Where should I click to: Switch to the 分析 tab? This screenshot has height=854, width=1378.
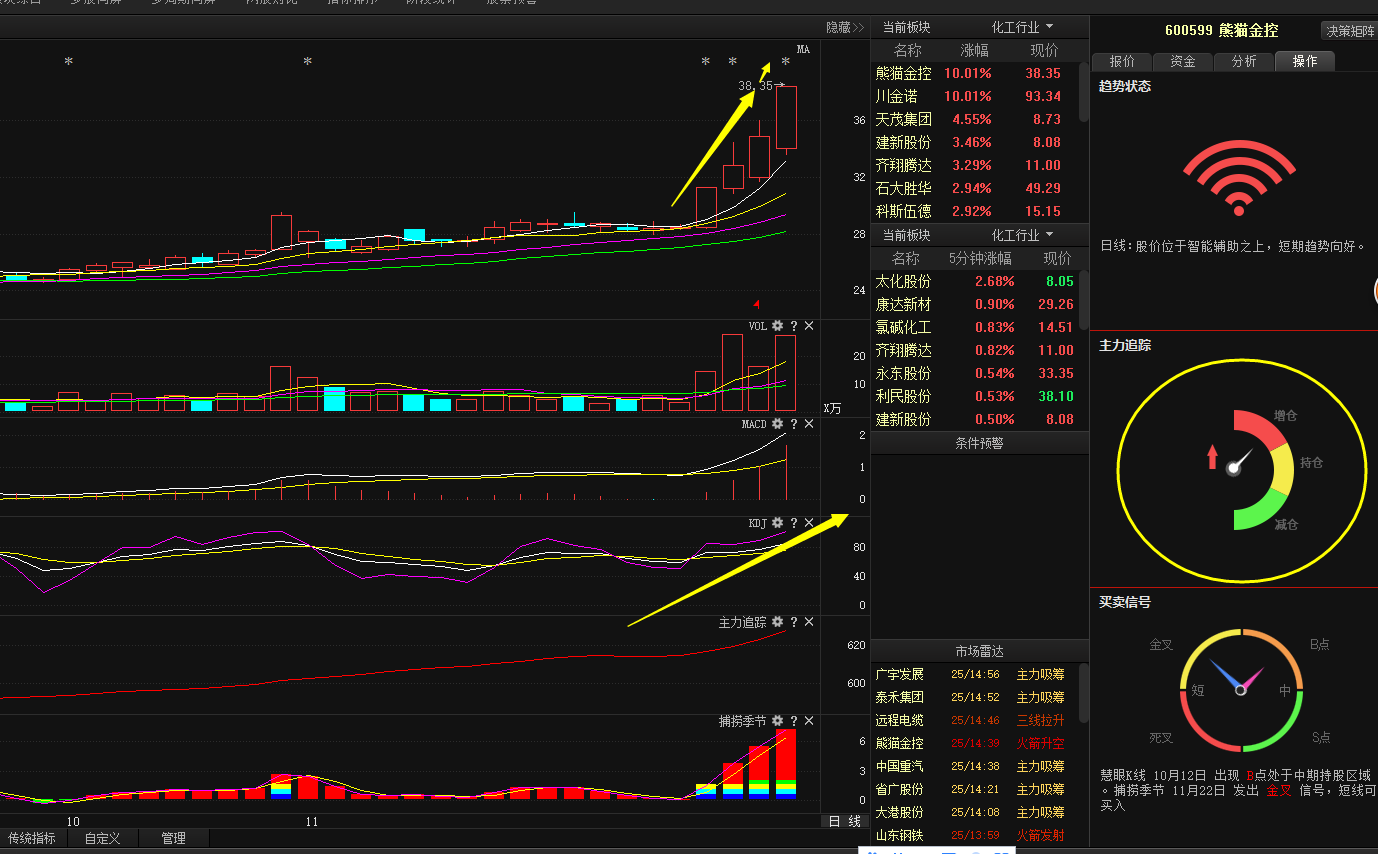coord(1244,61)
